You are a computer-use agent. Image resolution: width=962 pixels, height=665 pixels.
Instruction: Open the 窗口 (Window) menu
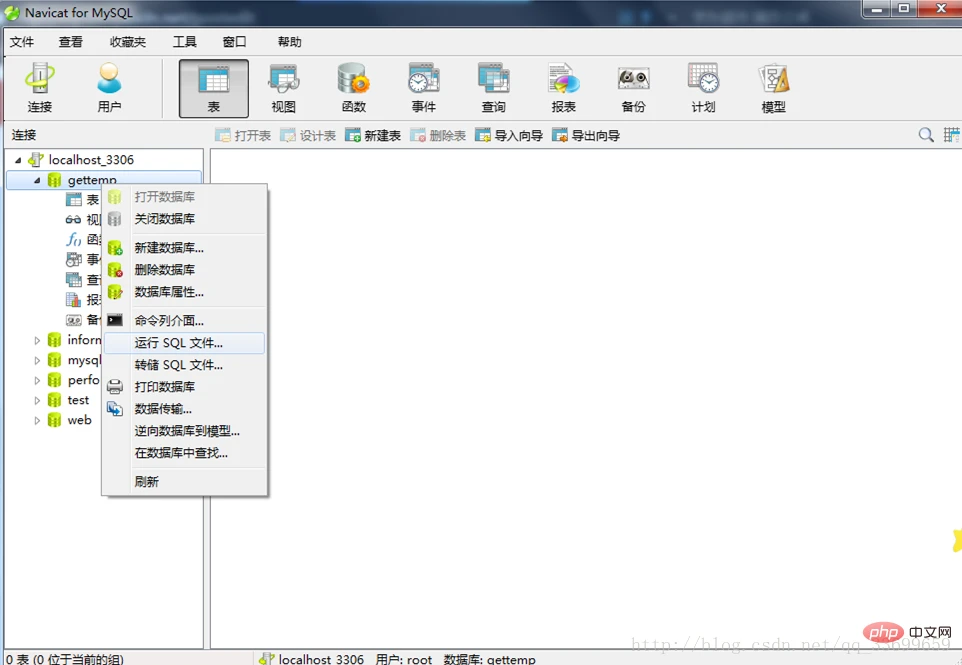click(234, 42)
